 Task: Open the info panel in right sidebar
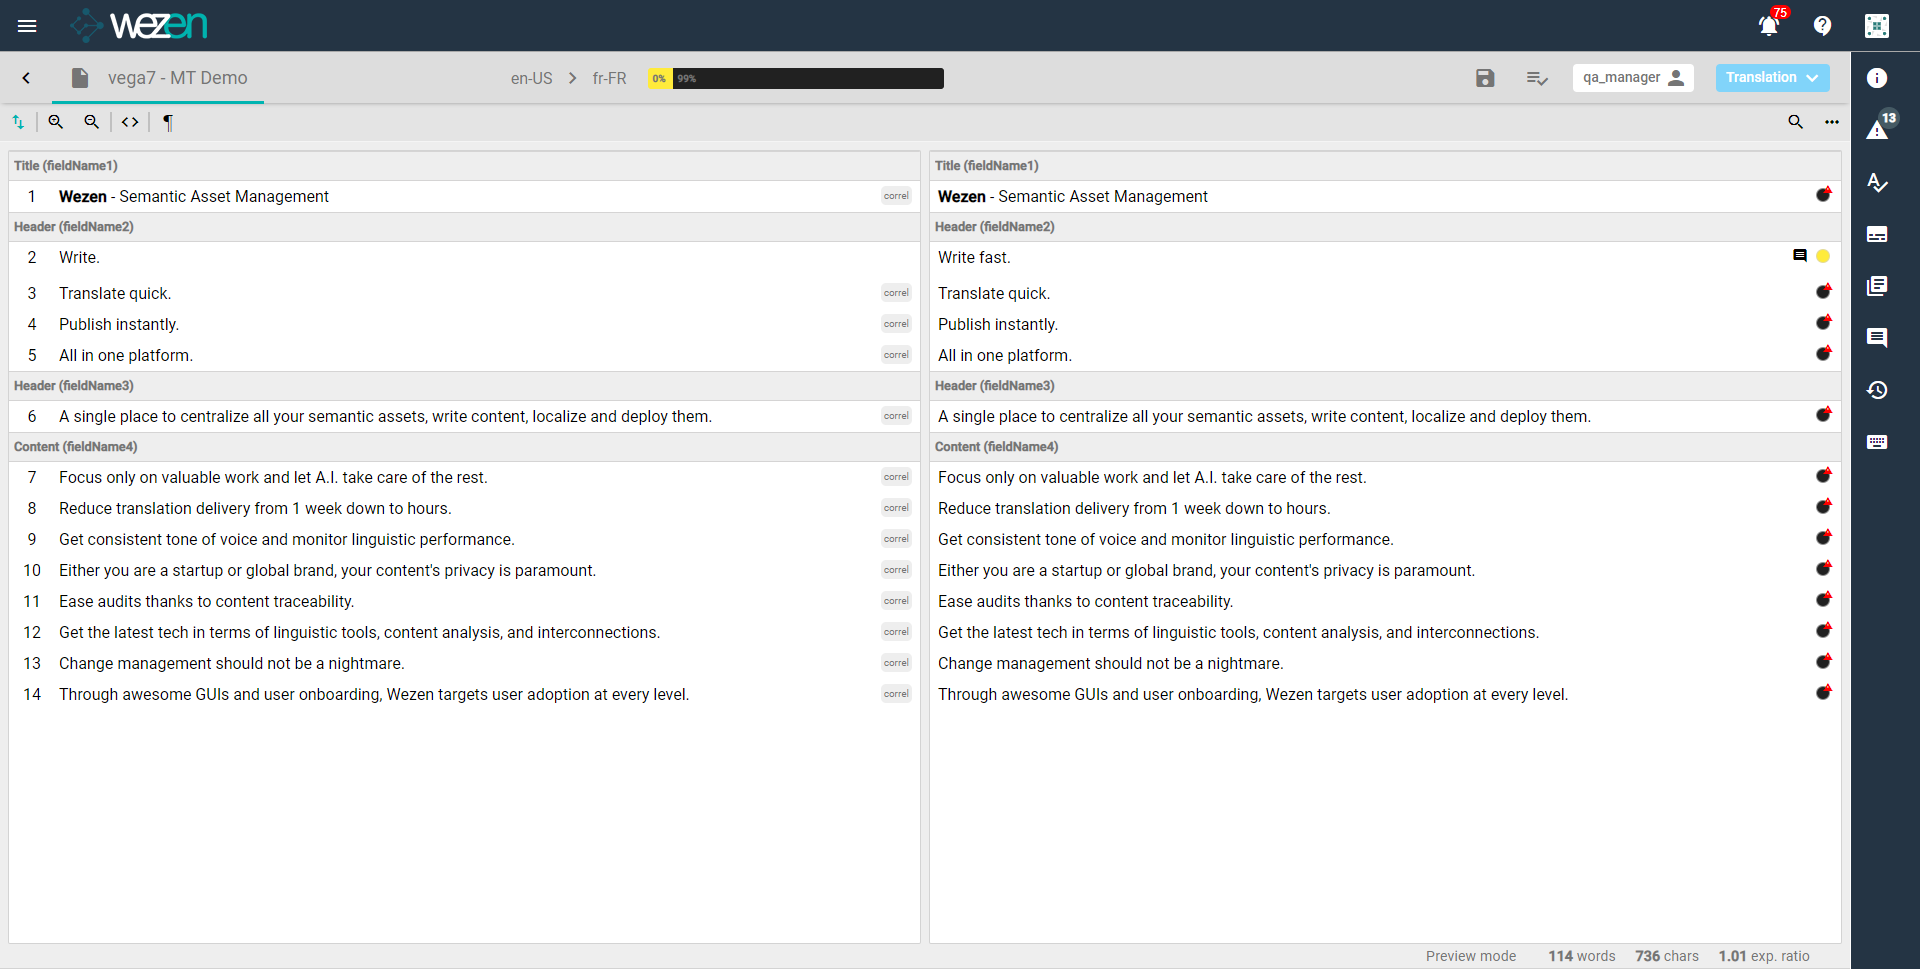(x=1877, y=78)
